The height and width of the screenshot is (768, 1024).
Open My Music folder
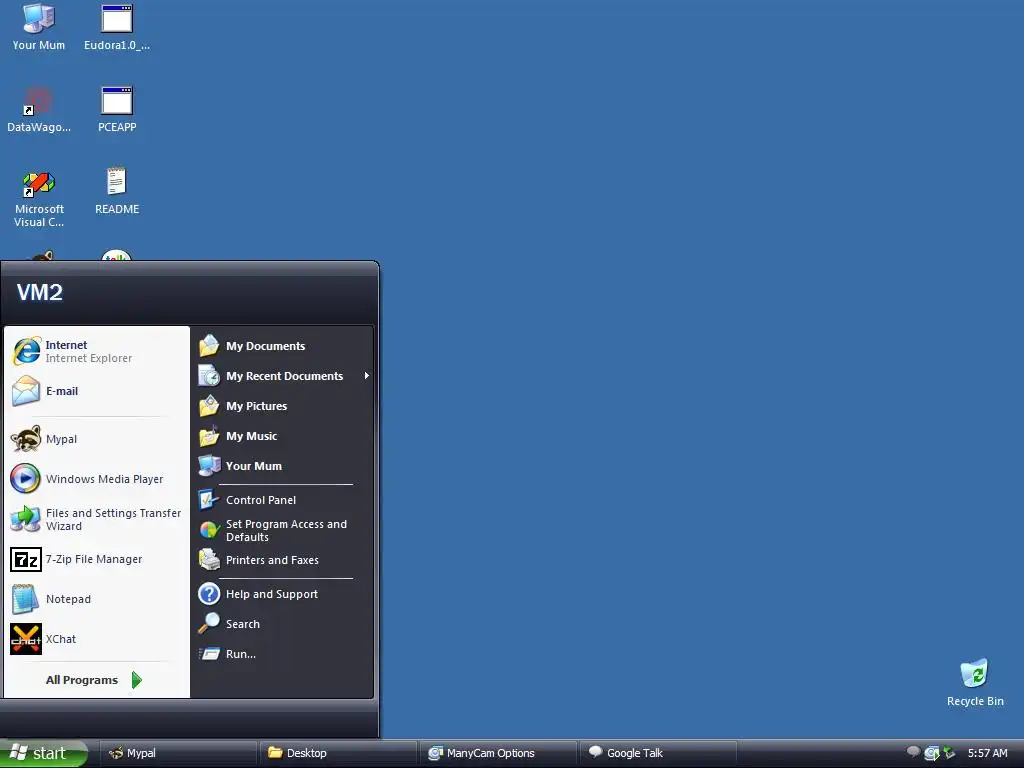click(x=283, y=436)
